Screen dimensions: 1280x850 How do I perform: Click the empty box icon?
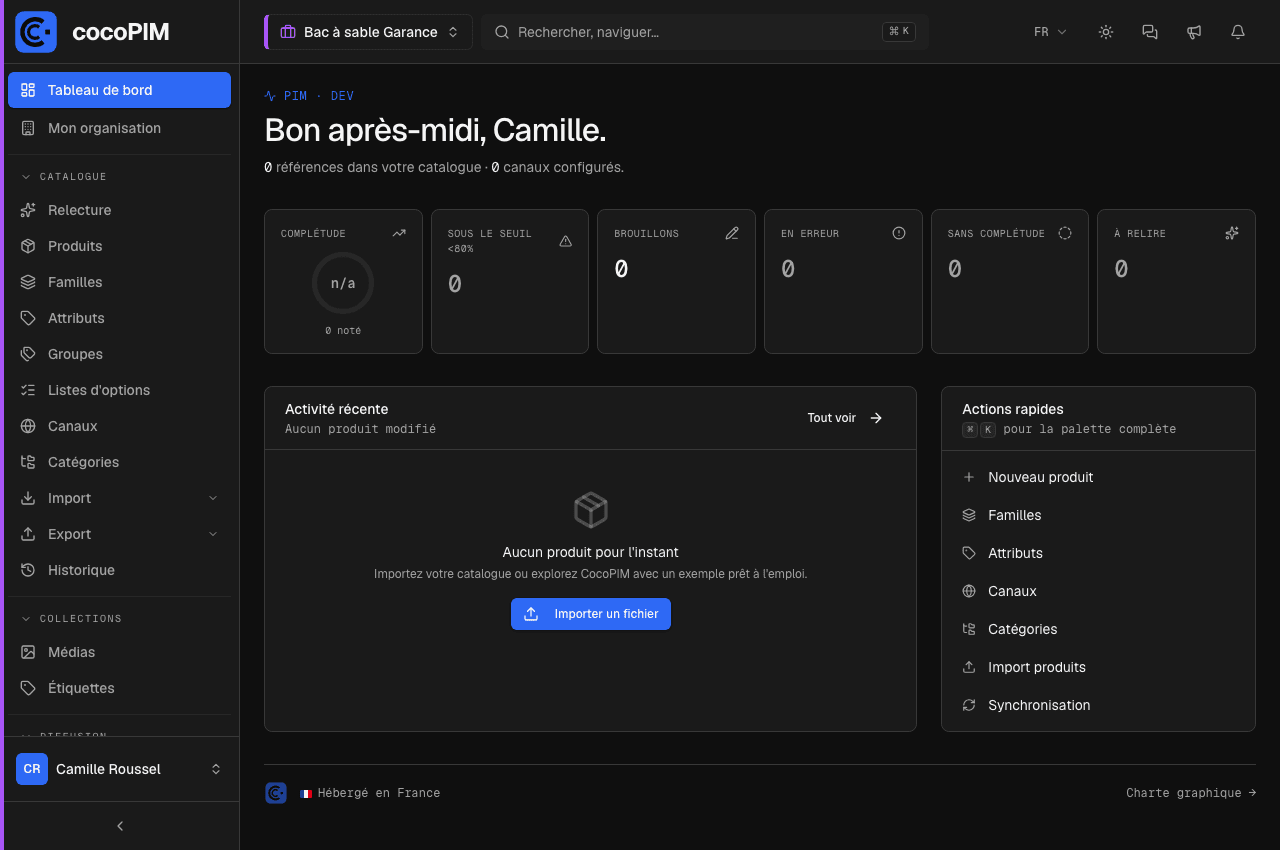591,510
